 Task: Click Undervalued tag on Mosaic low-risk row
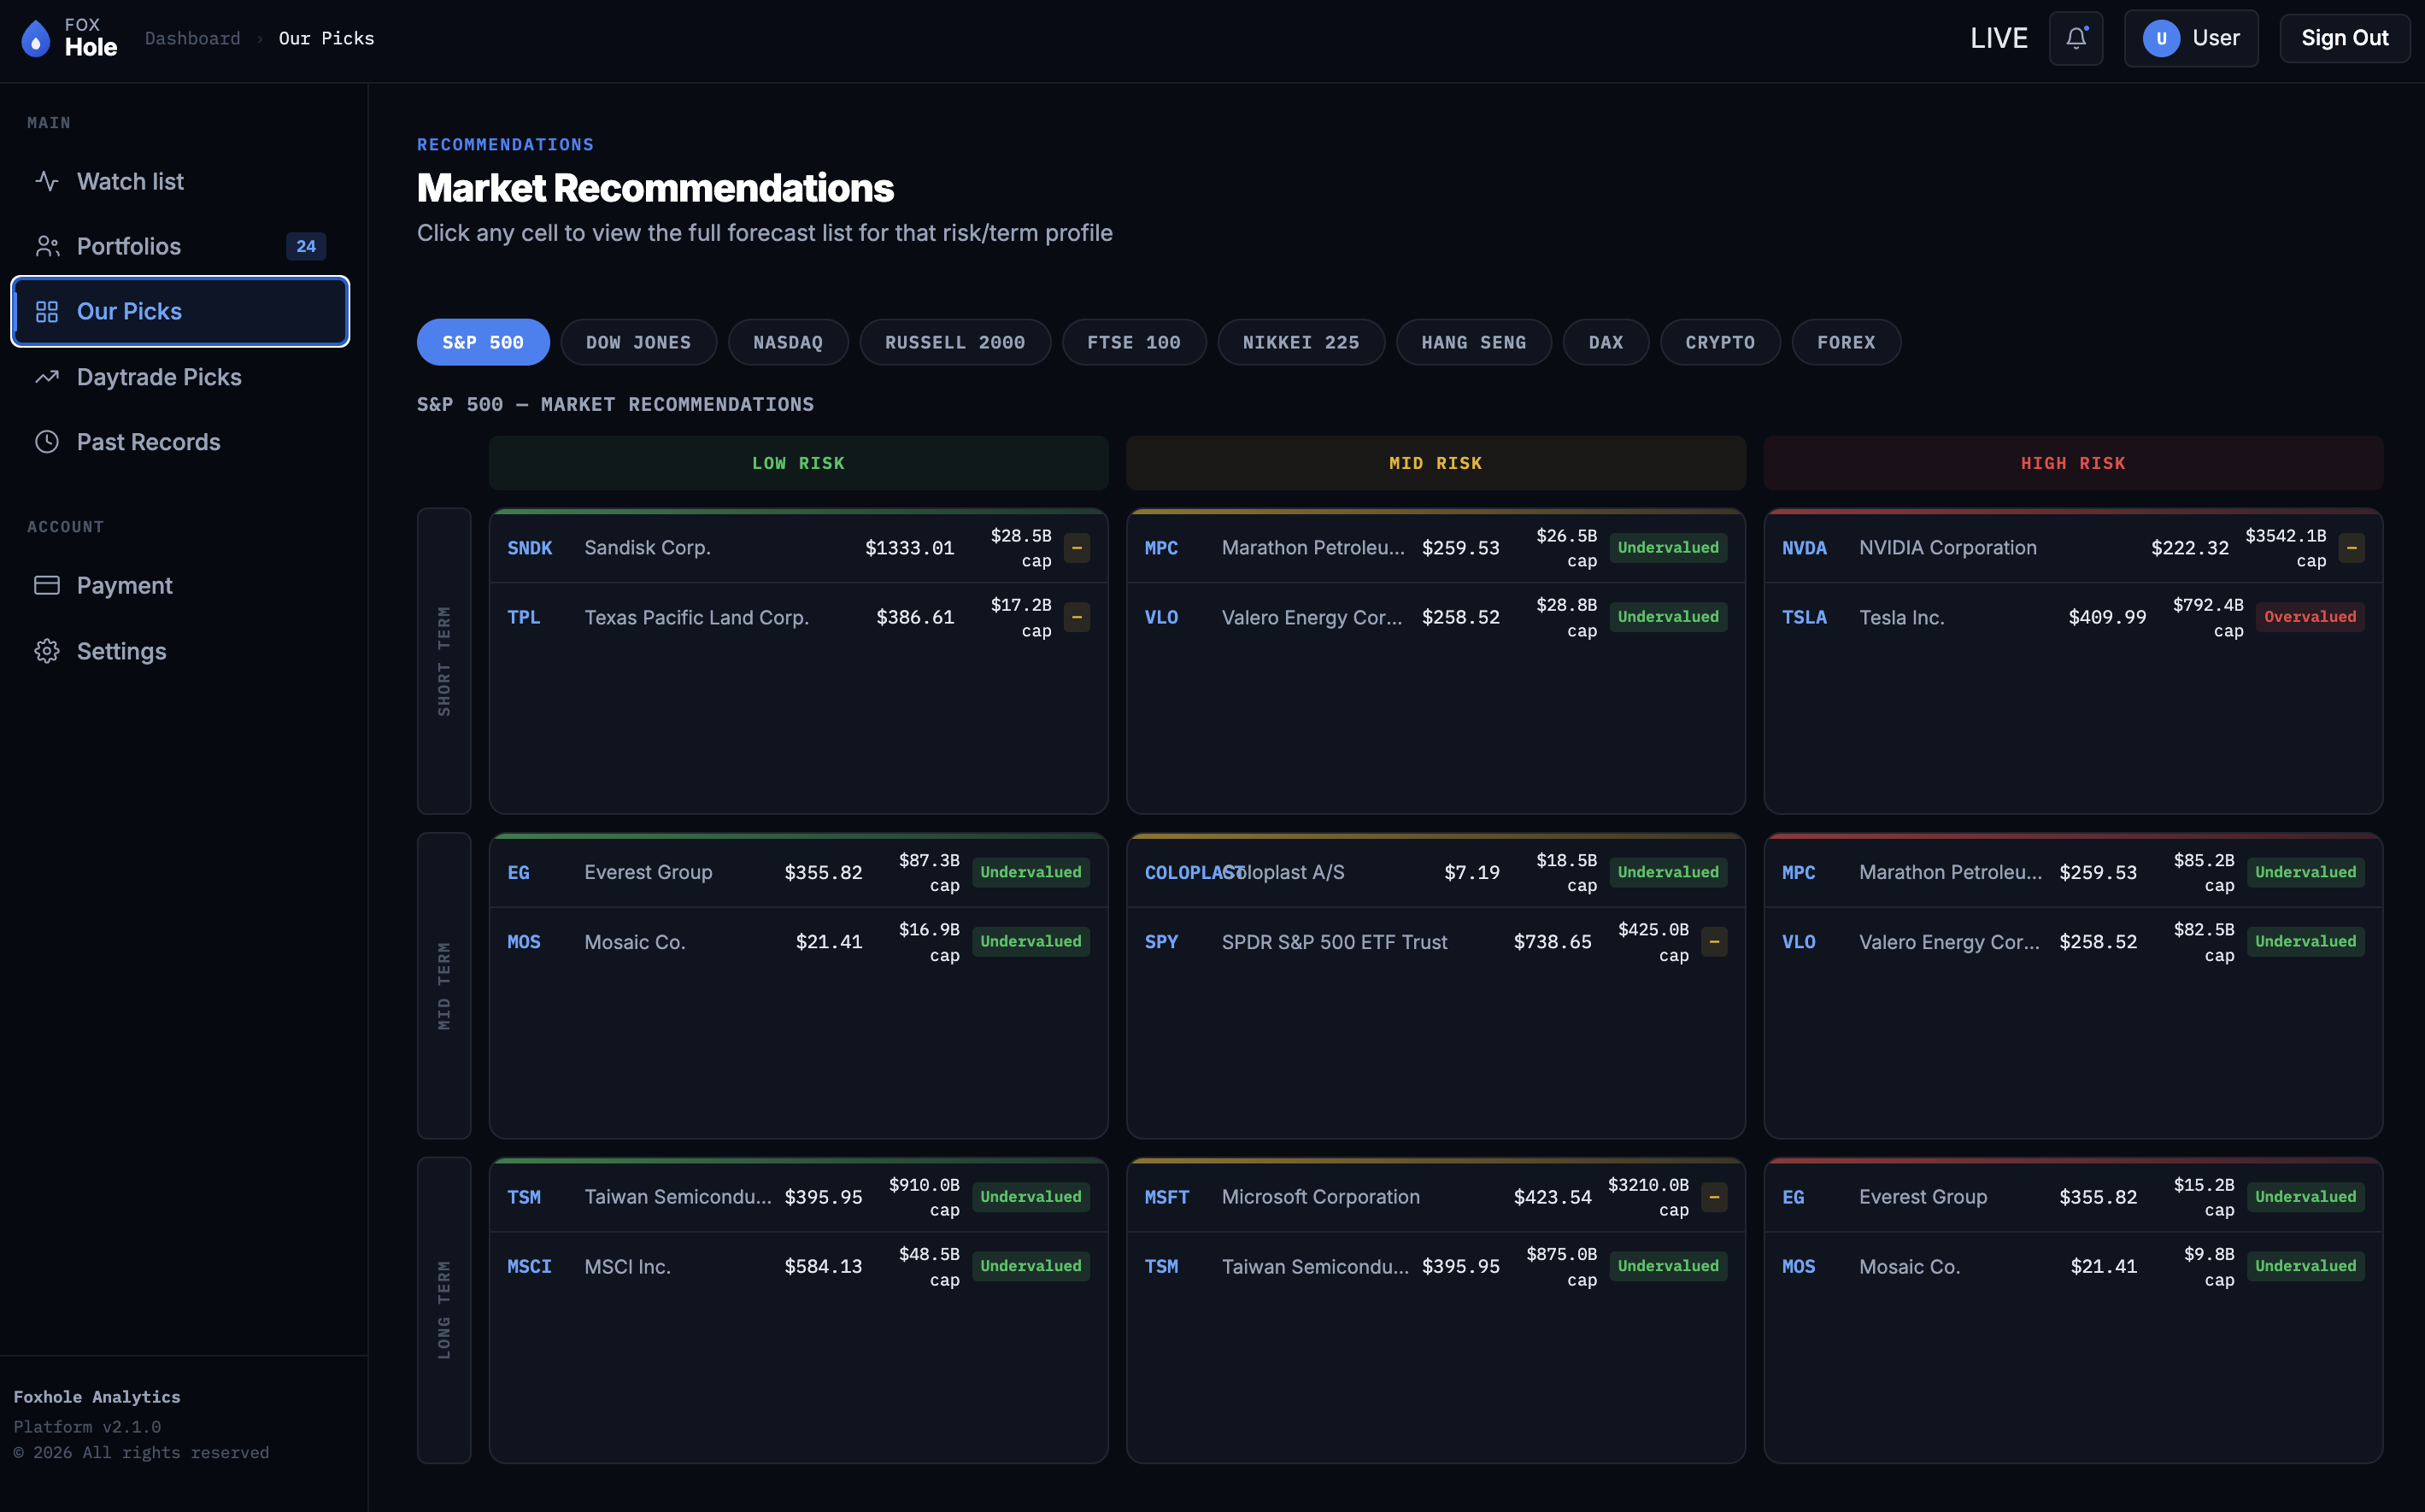[1031, 942]
